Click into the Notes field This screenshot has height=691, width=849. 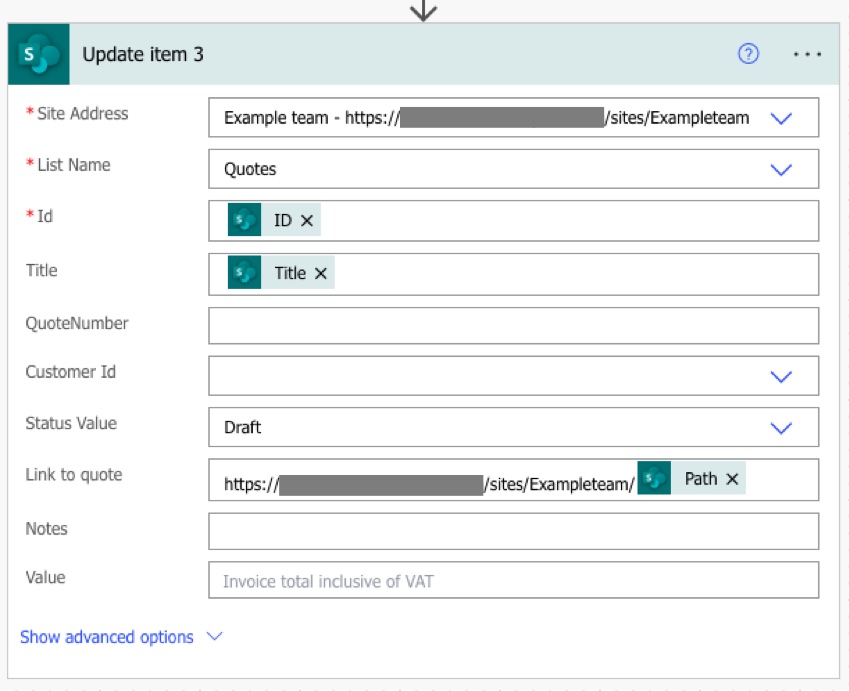click(x=513, y=531)
